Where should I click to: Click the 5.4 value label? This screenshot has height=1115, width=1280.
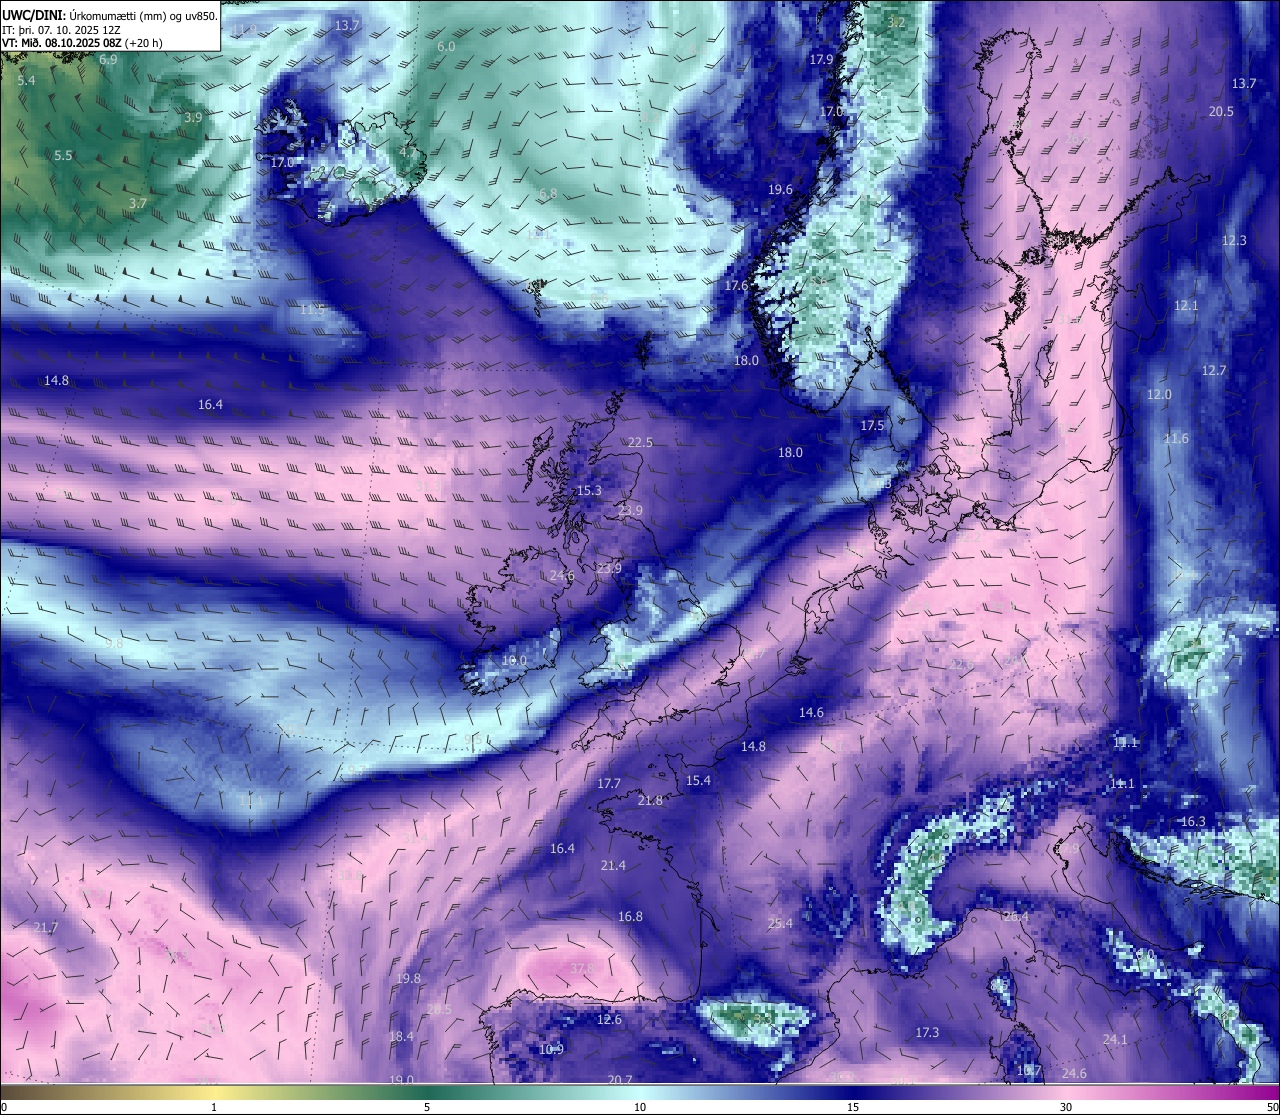click(26, 80)
